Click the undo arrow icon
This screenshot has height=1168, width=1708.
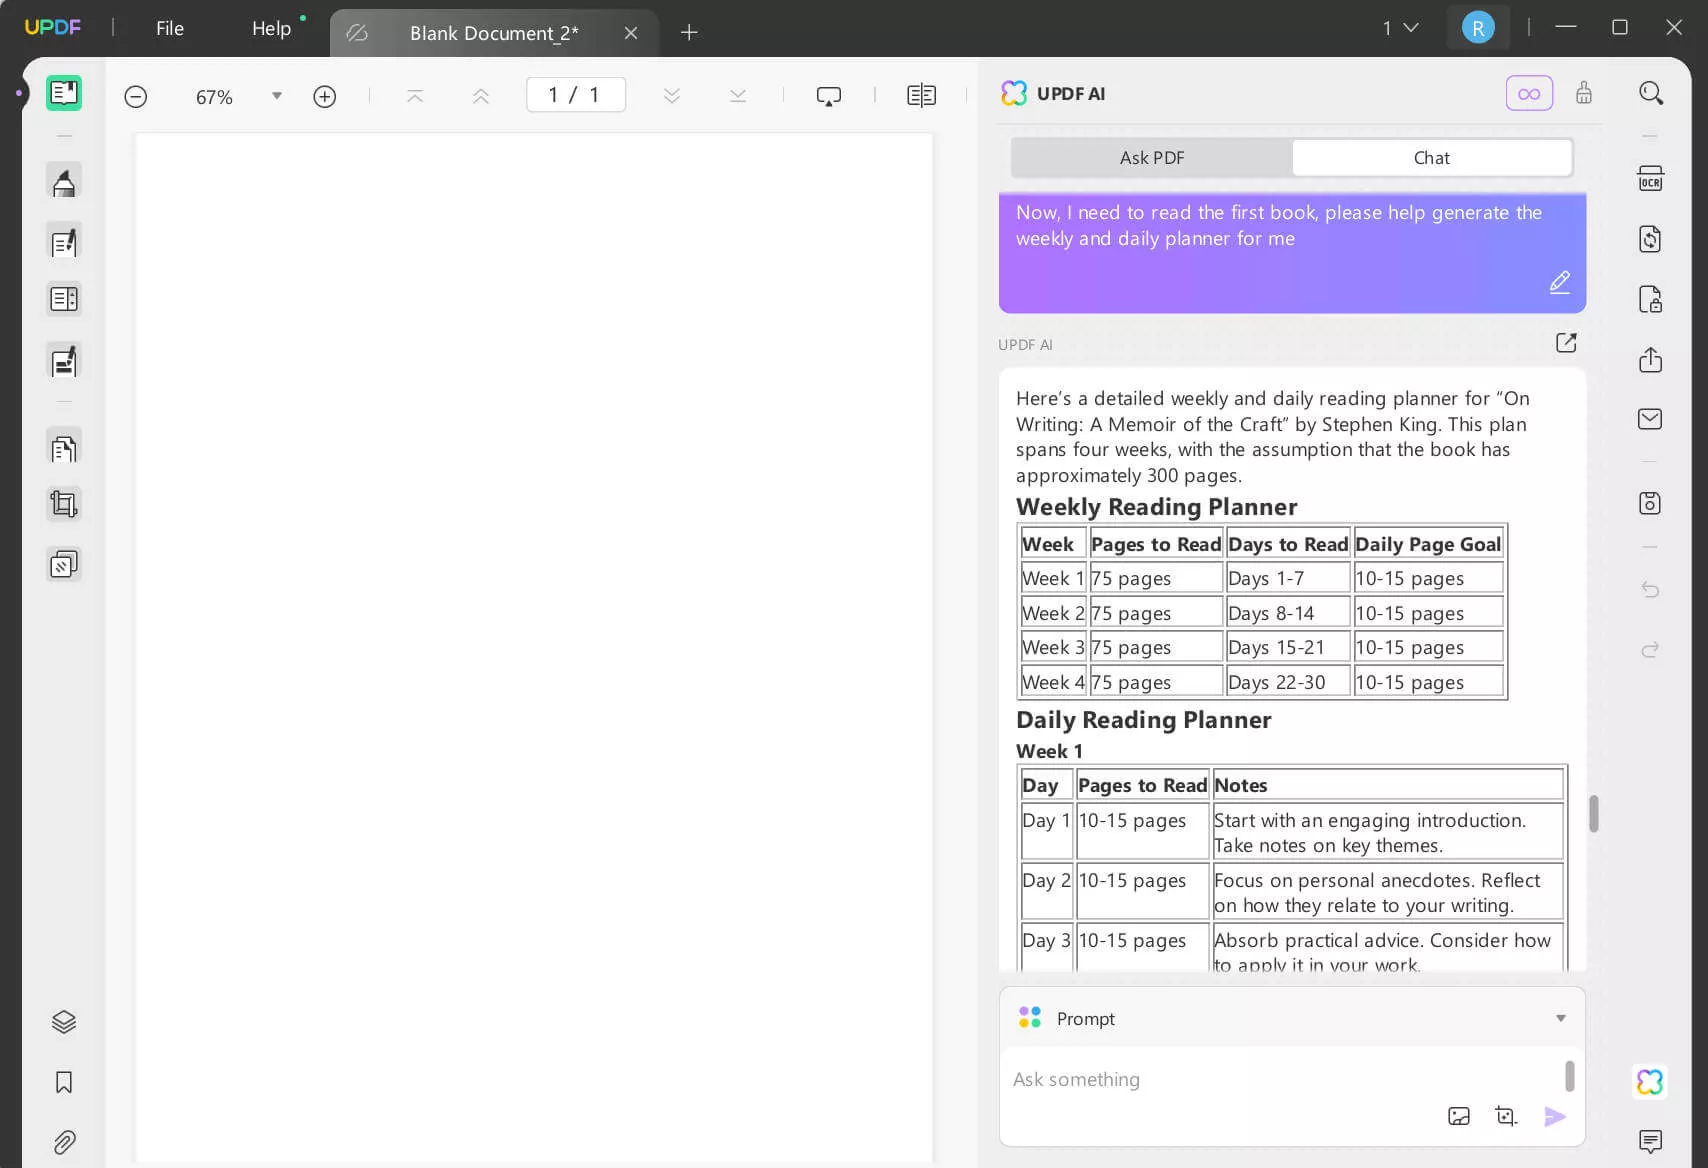[1650, 589]
